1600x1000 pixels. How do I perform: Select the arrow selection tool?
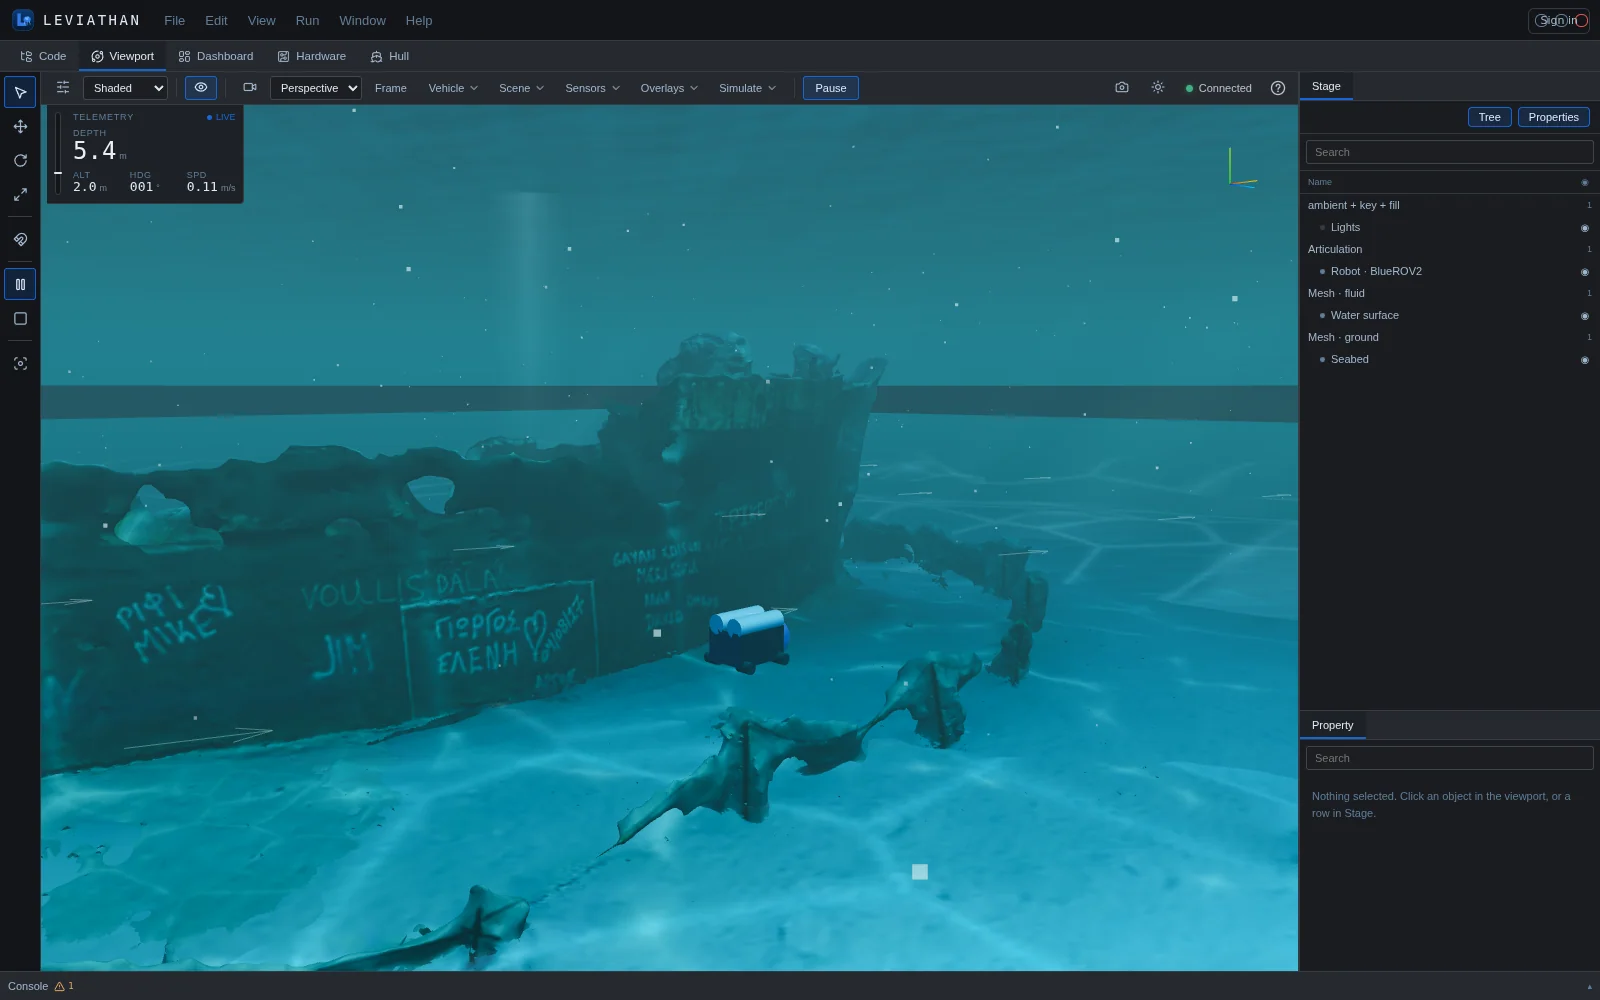tap(20, 92)
